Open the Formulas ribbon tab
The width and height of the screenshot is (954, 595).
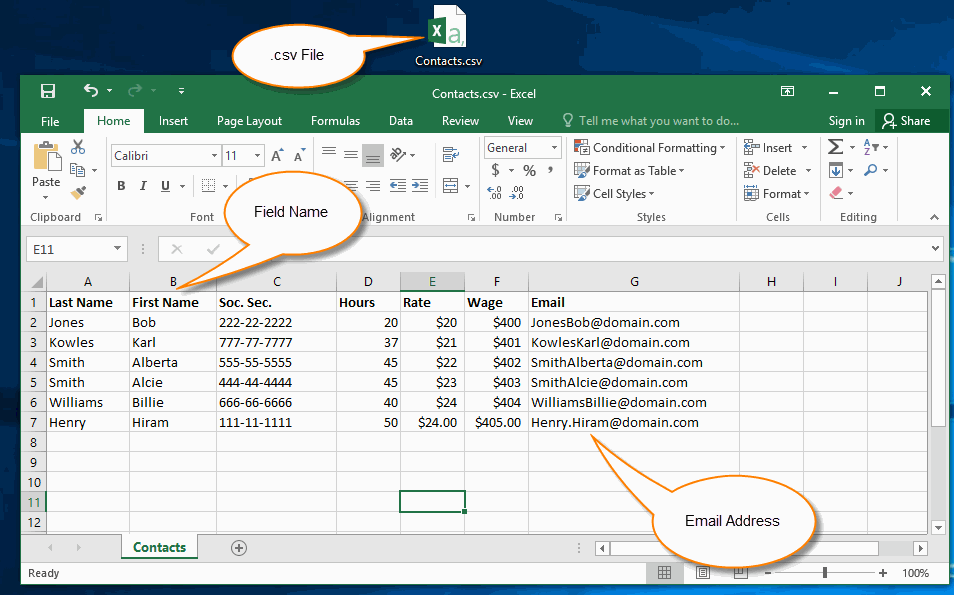tap(335, 121)
